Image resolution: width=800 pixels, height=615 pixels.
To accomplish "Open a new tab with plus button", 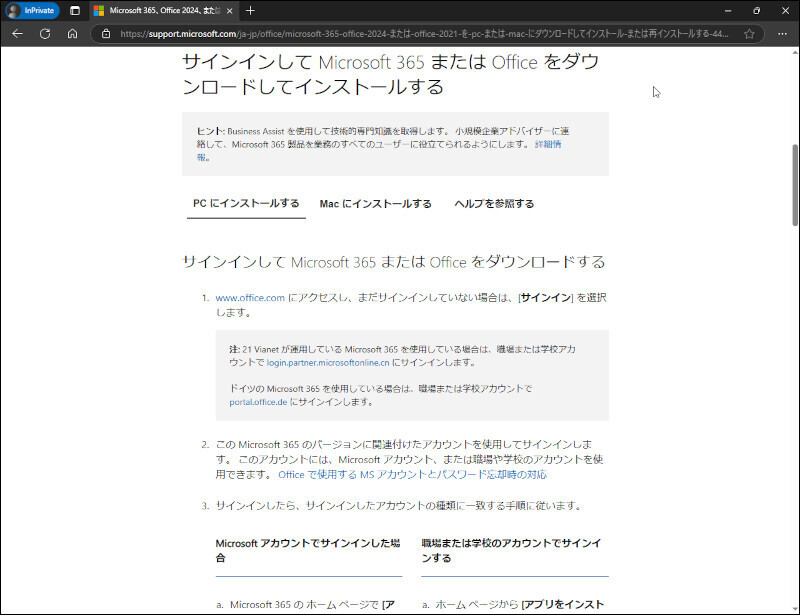I will [x=250, y=11].
